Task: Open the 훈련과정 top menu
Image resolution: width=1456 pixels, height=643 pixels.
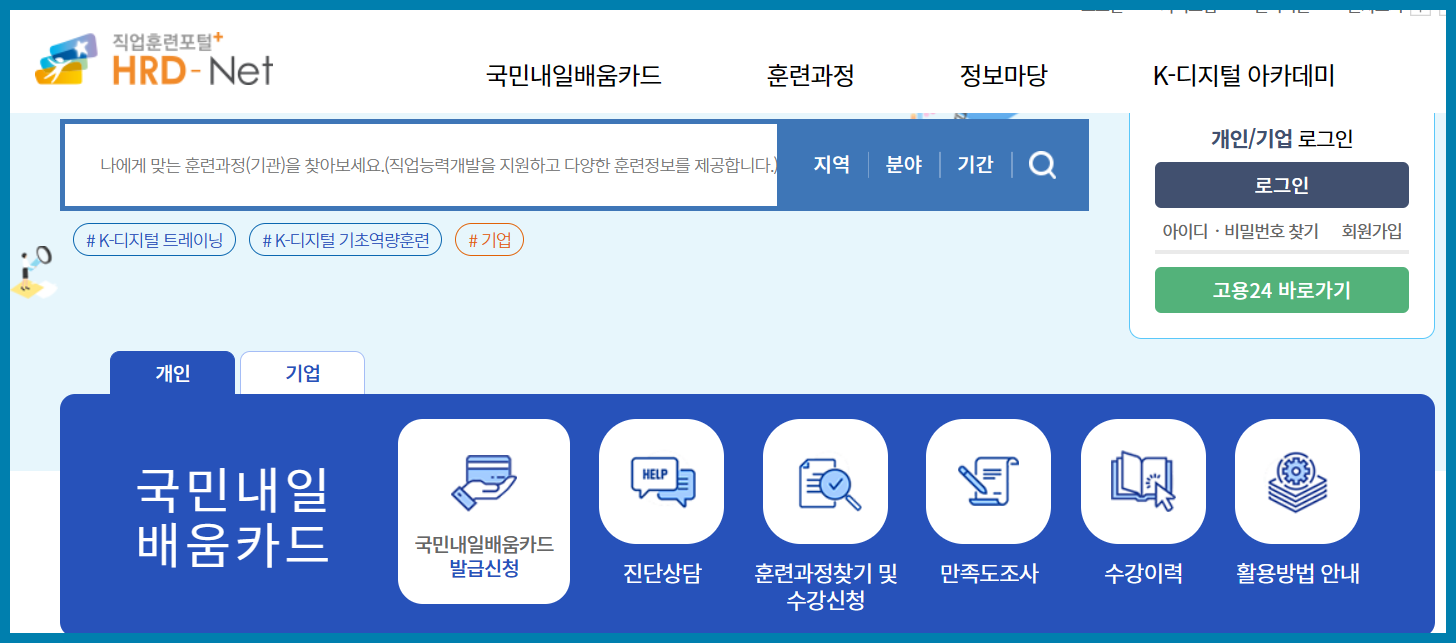Action: 810,76
